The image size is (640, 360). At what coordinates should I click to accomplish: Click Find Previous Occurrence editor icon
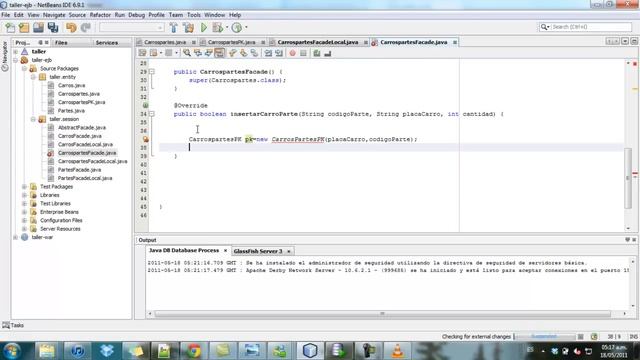198,53
